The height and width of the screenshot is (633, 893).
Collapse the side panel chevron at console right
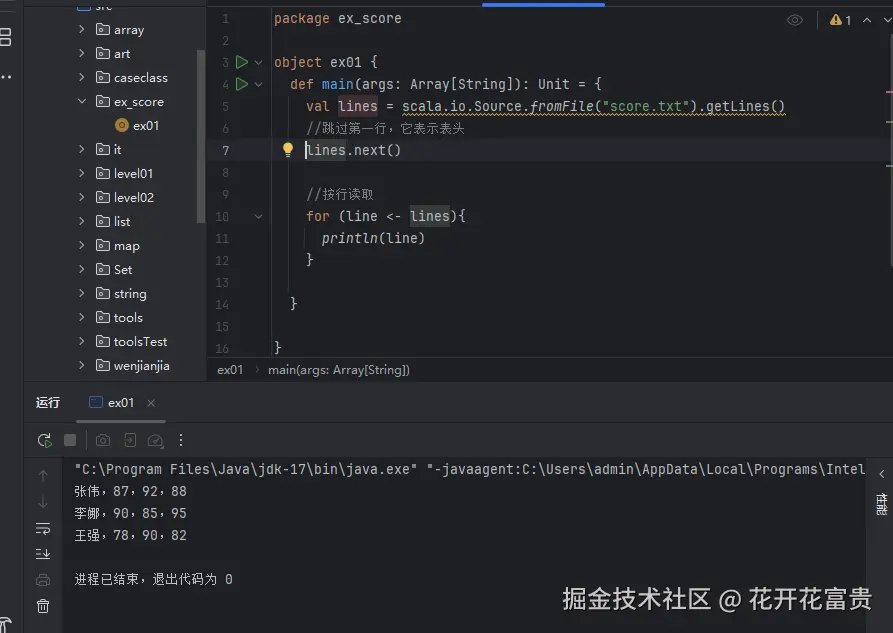tap(882, 473)
